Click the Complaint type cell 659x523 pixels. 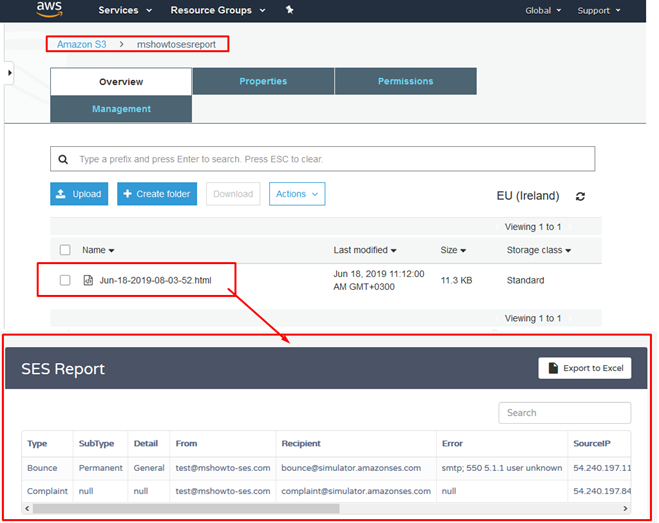(47, 491)
